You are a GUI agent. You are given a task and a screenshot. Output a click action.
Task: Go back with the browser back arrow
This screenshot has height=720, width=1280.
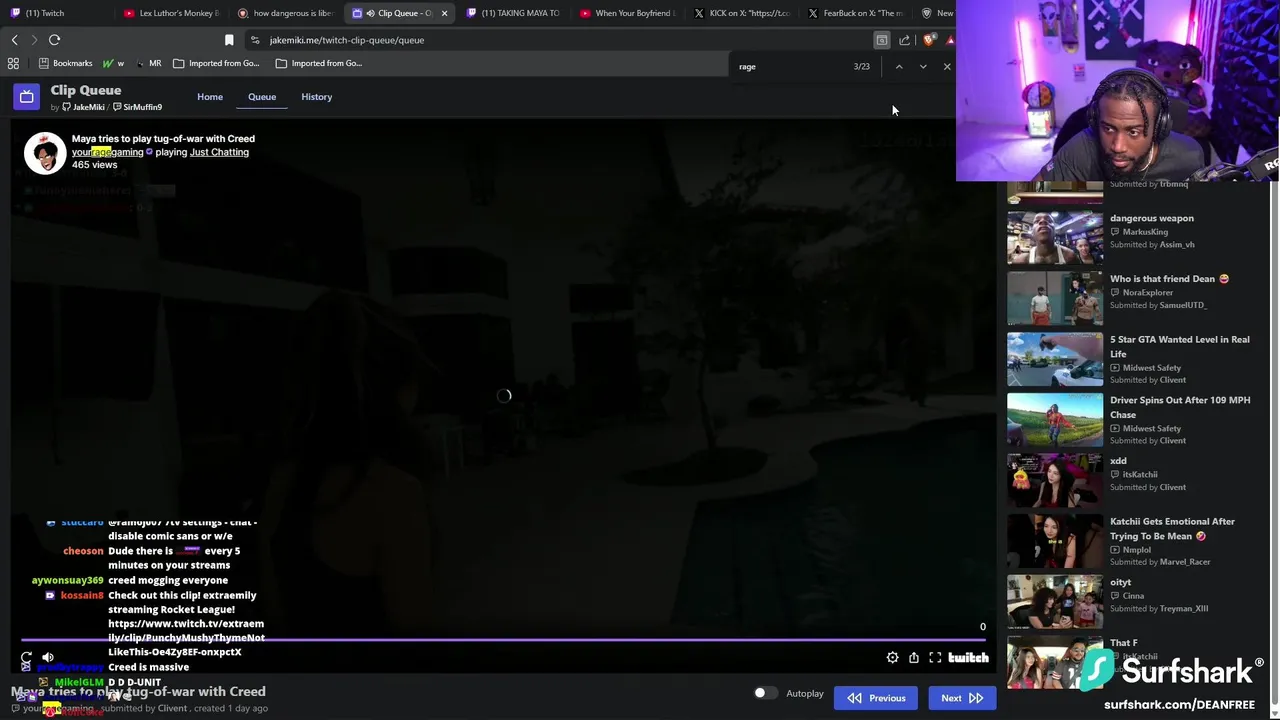click(x=14, y=40)
